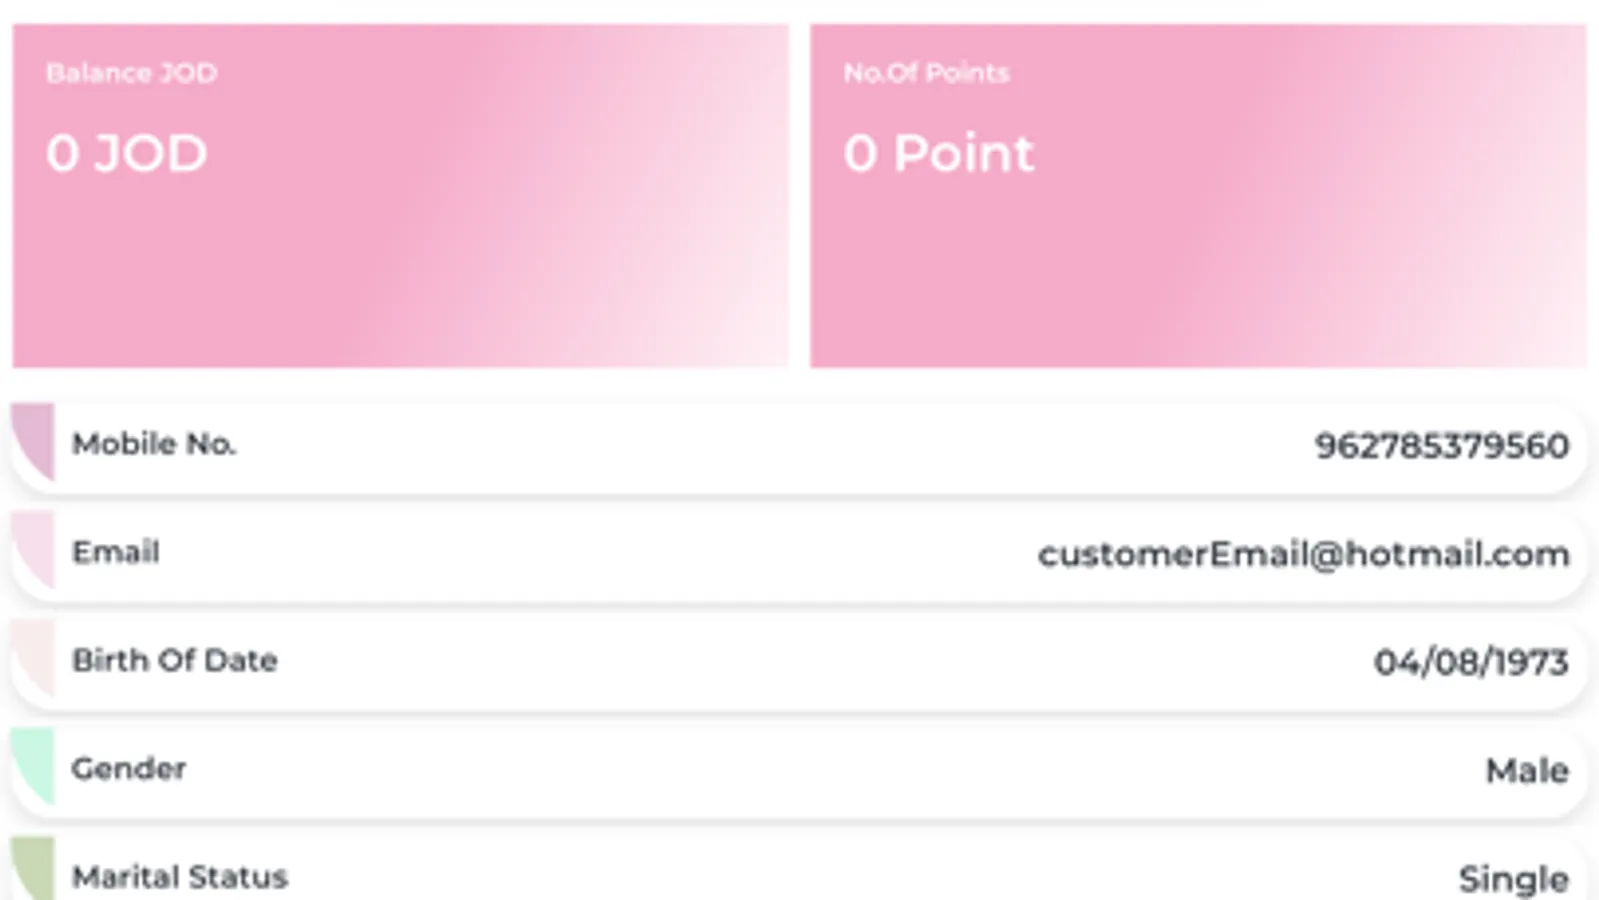The height and width of the screenshot is (900, 1599).
Task: Click the Birth Of Date label
Action: pyautogui.click(x=175, y=660)
